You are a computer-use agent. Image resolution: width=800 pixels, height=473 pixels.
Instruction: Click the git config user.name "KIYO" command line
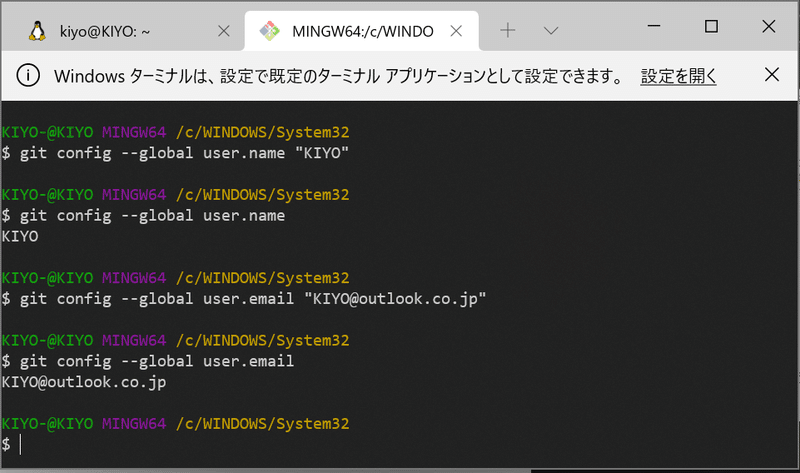click(175, 153)
